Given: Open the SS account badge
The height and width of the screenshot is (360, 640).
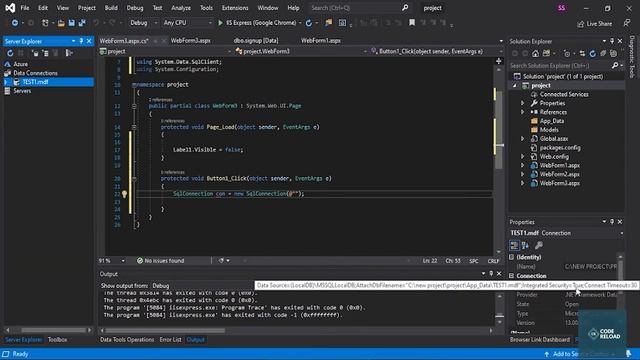Looking at the screenshot, I should (562, 8).
